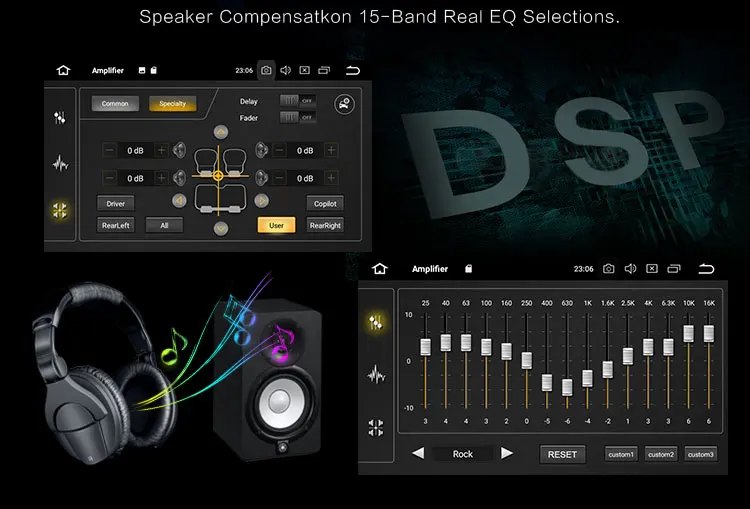This screenshot has height=509, width=750.
Task: Switch to the Common tab
Action: tap(115, 103)
